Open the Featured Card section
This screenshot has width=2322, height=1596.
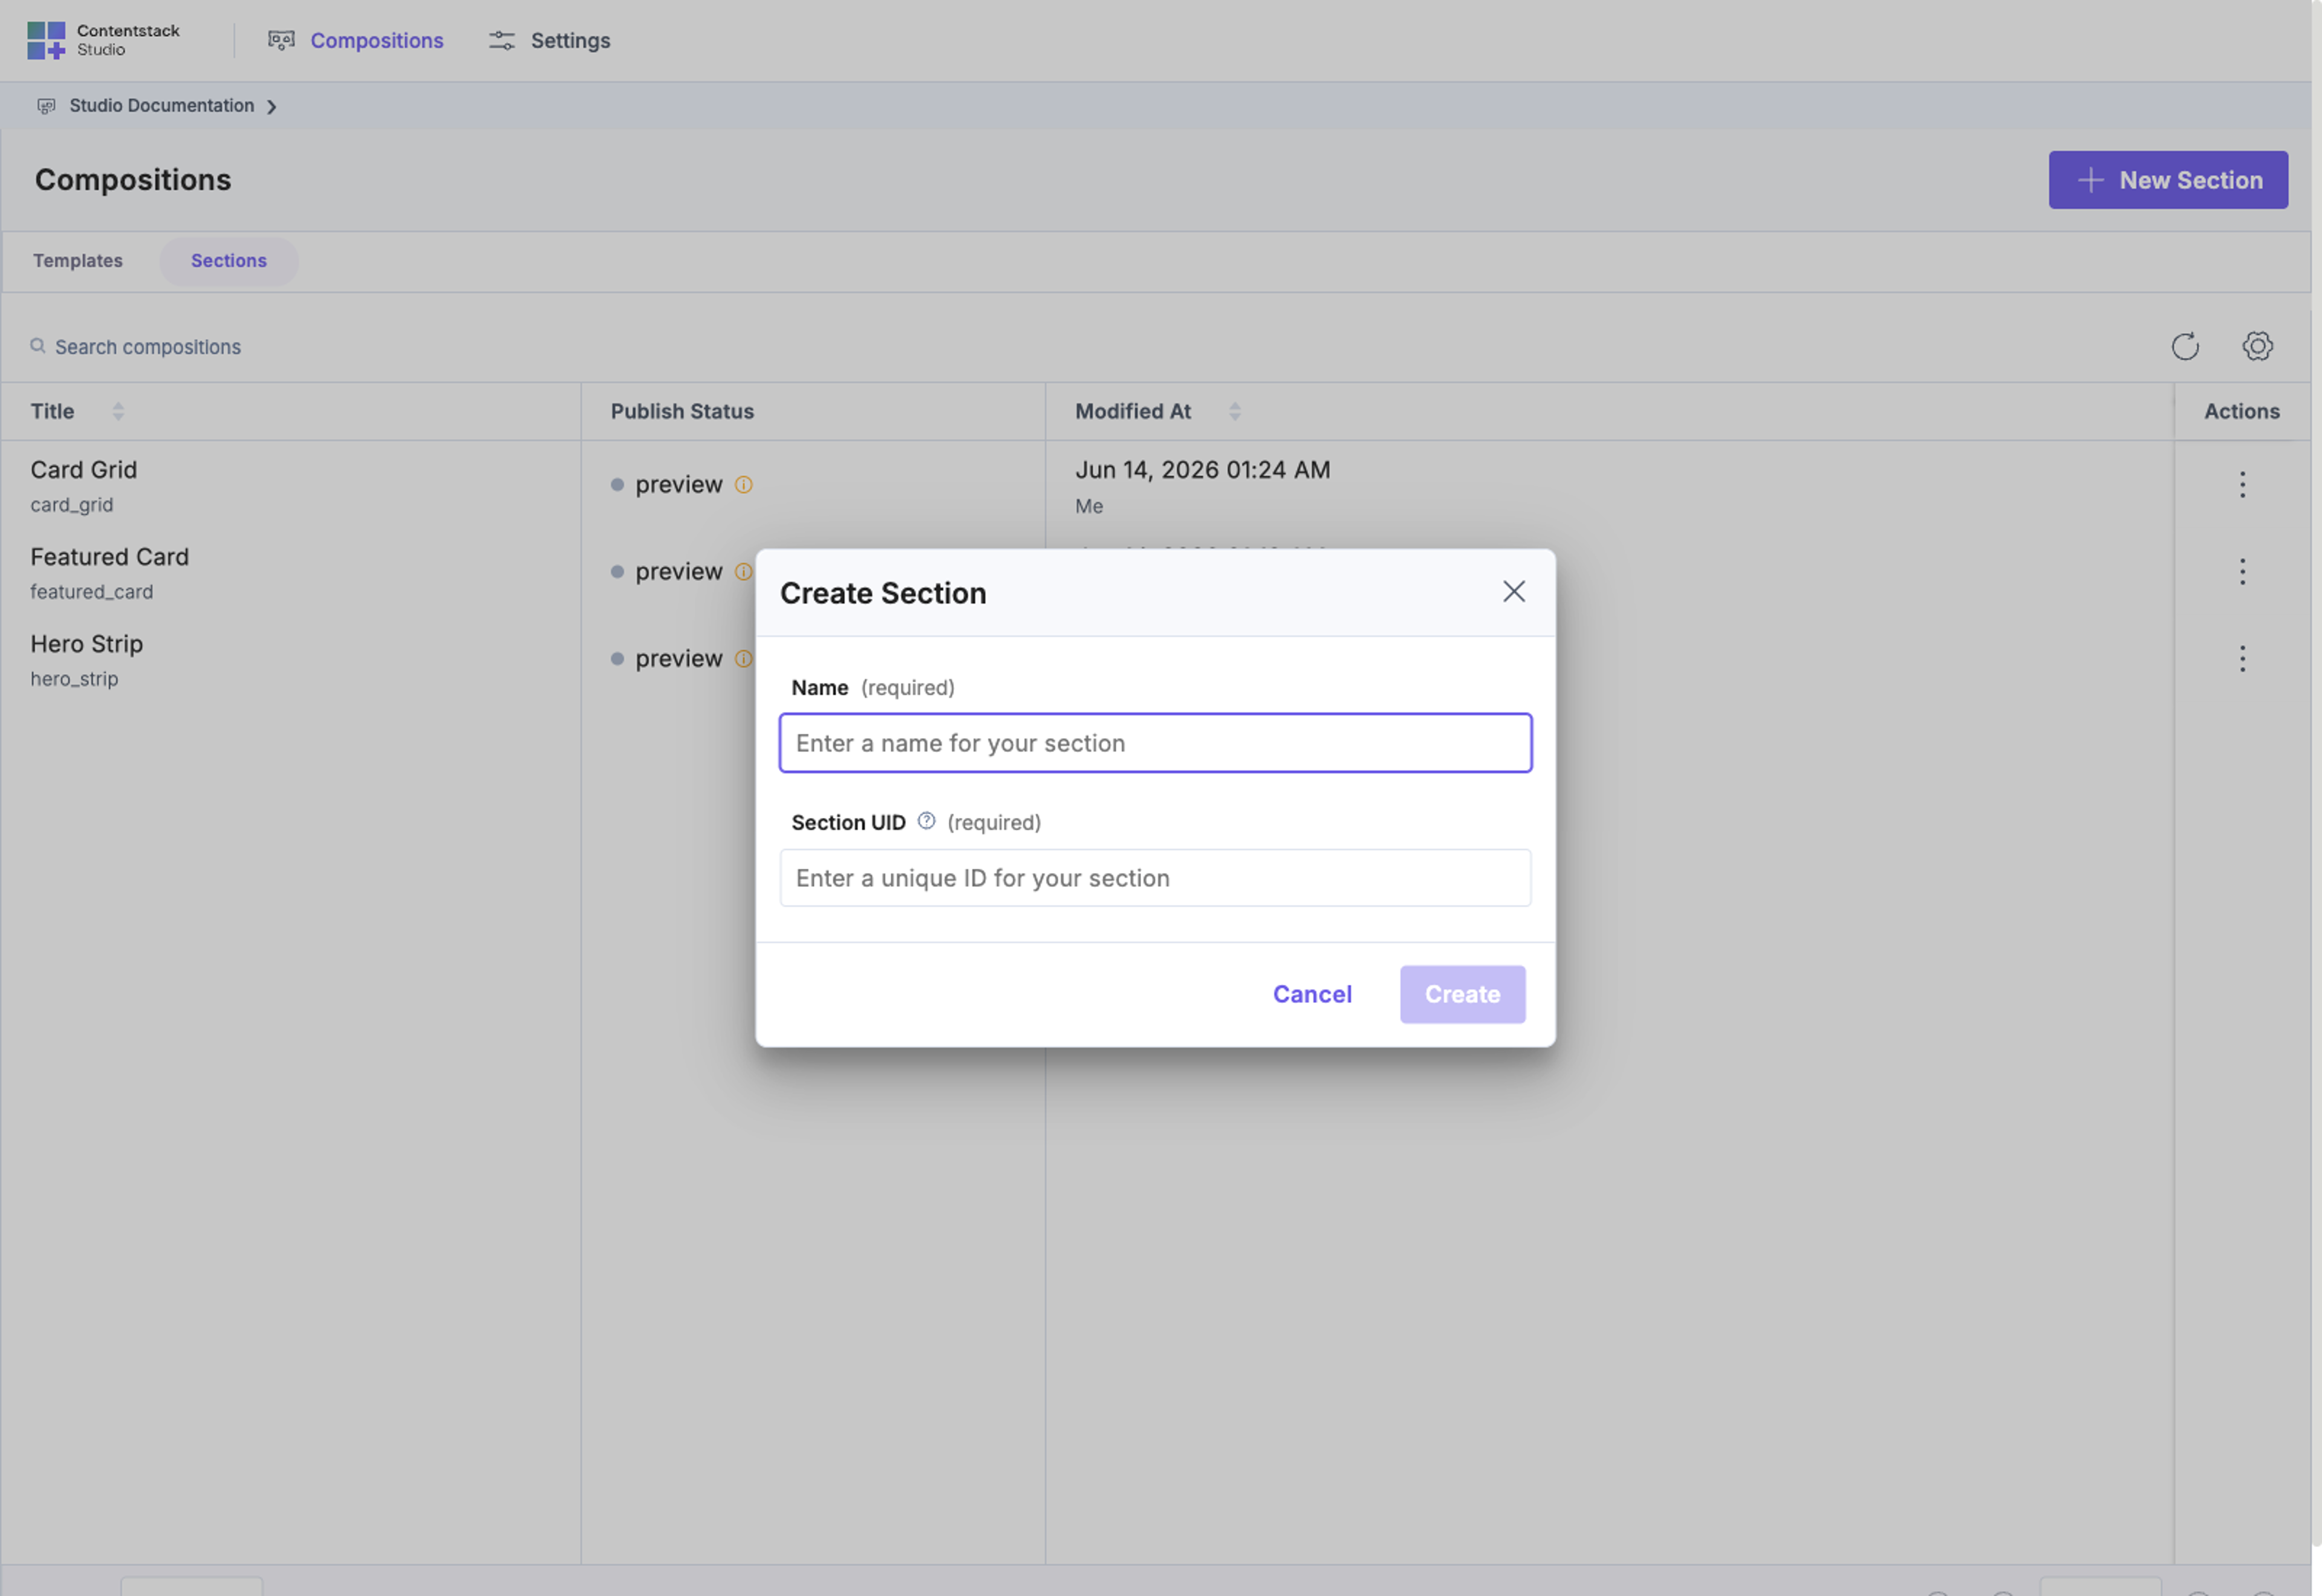click(x=109, y=556)
